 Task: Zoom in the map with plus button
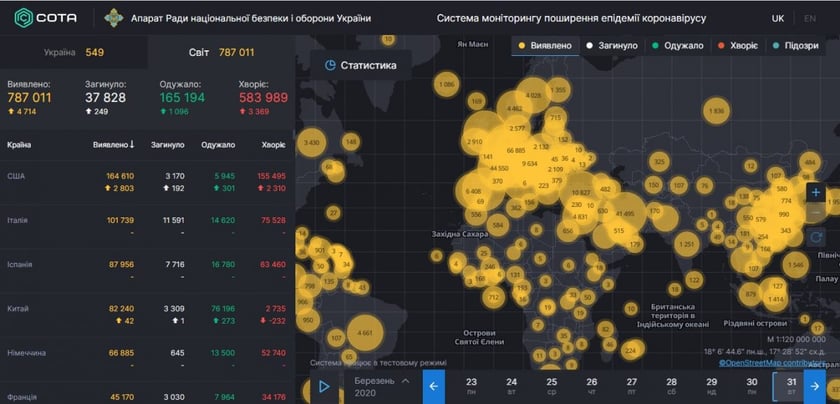click(x=816, y=192)
